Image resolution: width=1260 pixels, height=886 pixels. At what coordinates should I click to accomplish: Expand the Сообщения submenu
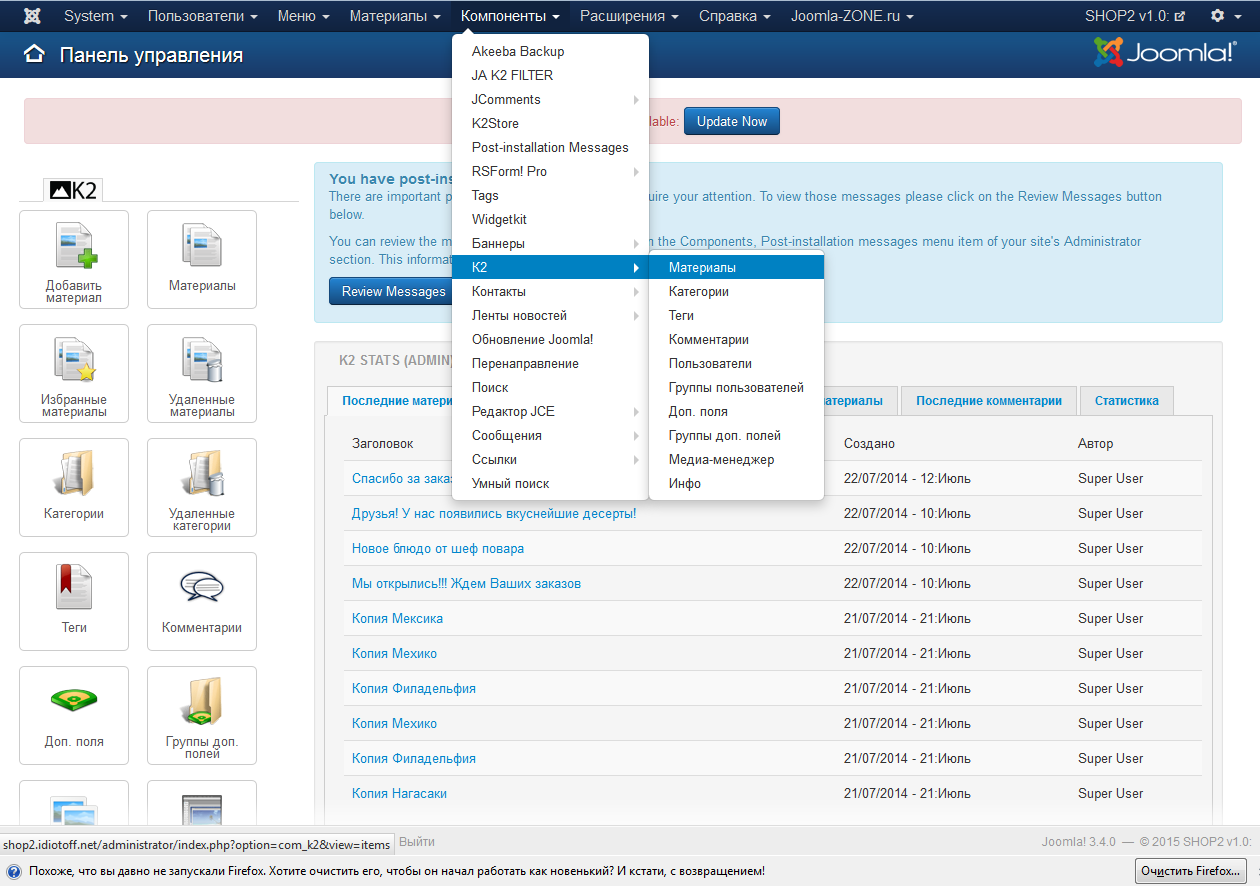[x=550, y=435]
